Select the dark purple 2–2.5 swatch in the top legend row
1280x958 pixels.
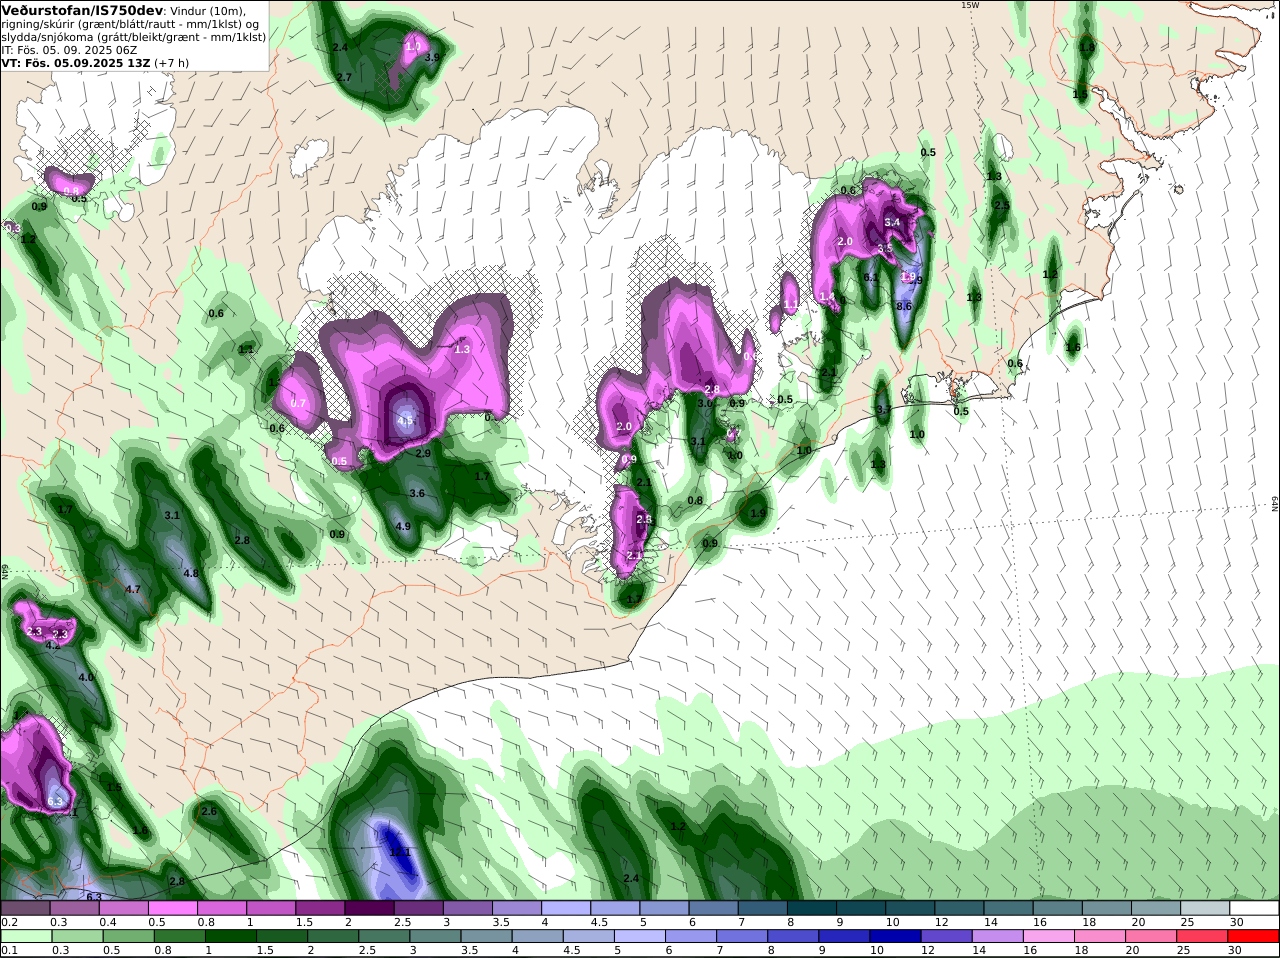click(369, 908)
